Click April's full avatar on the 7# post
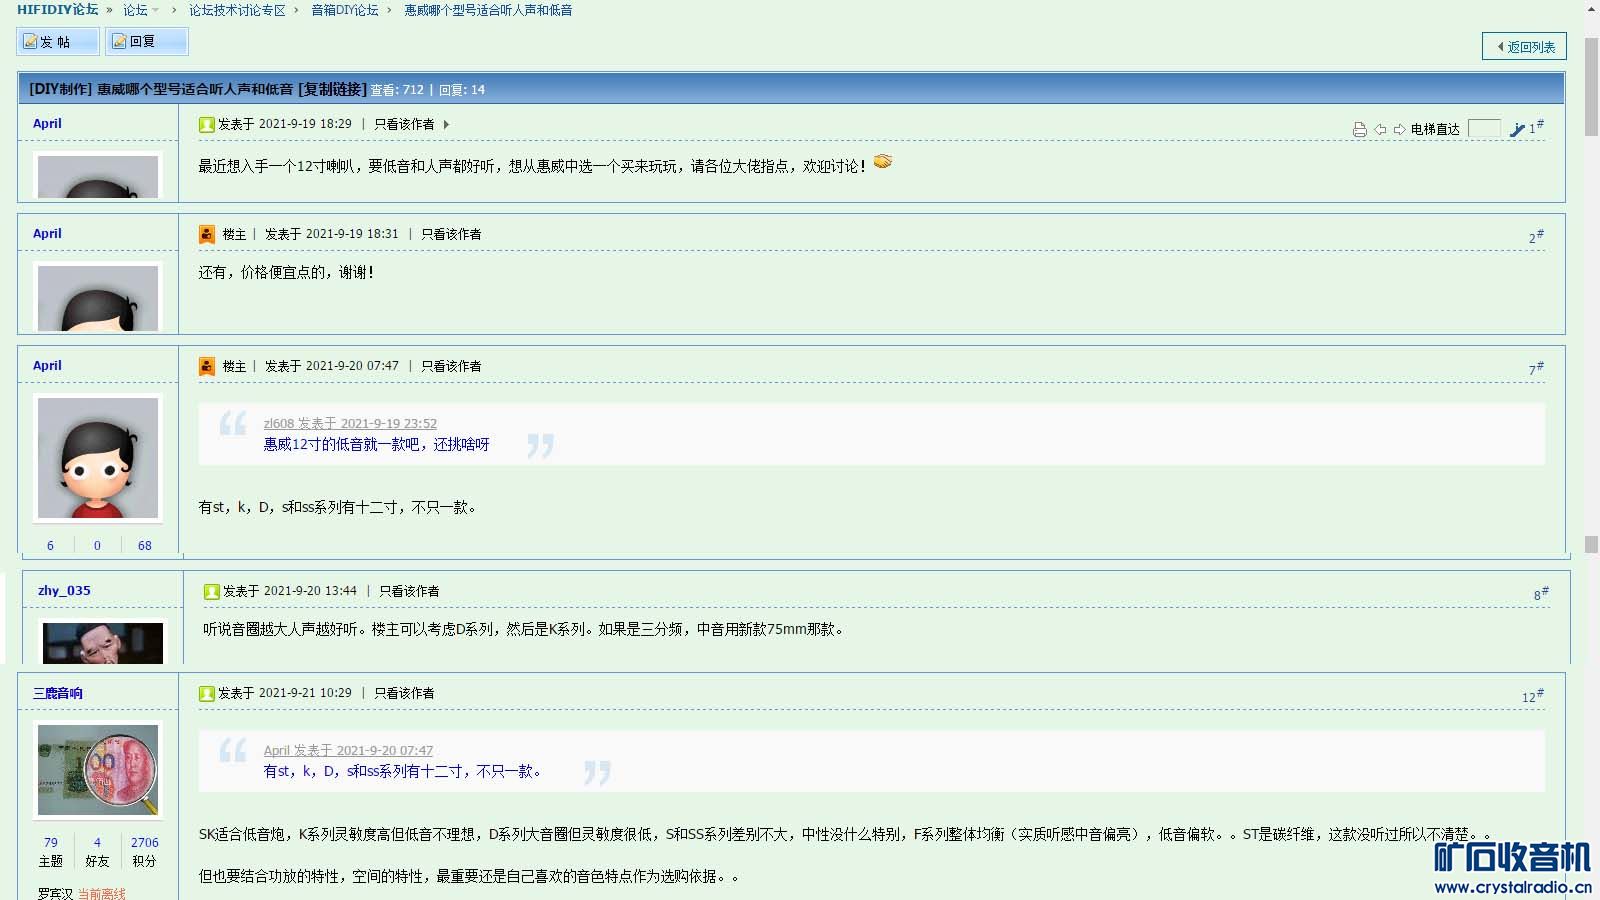Viewport: 1600px width, 900px height. pyautogui.click(x=98, y=458)
